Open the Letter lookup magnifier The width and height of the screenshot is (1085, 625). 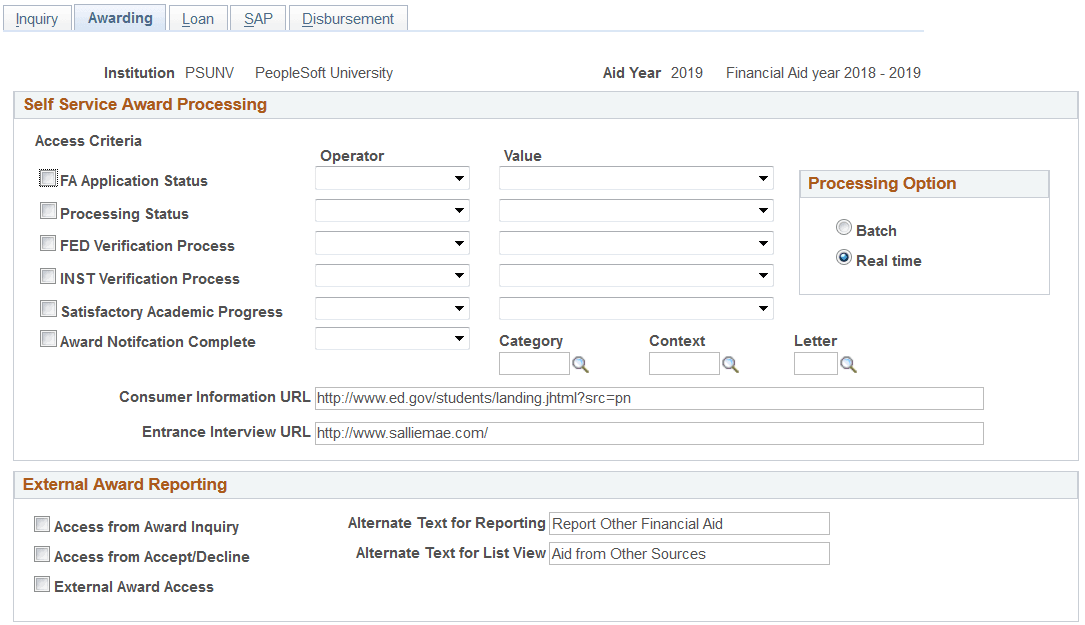[x=852, y=364]
